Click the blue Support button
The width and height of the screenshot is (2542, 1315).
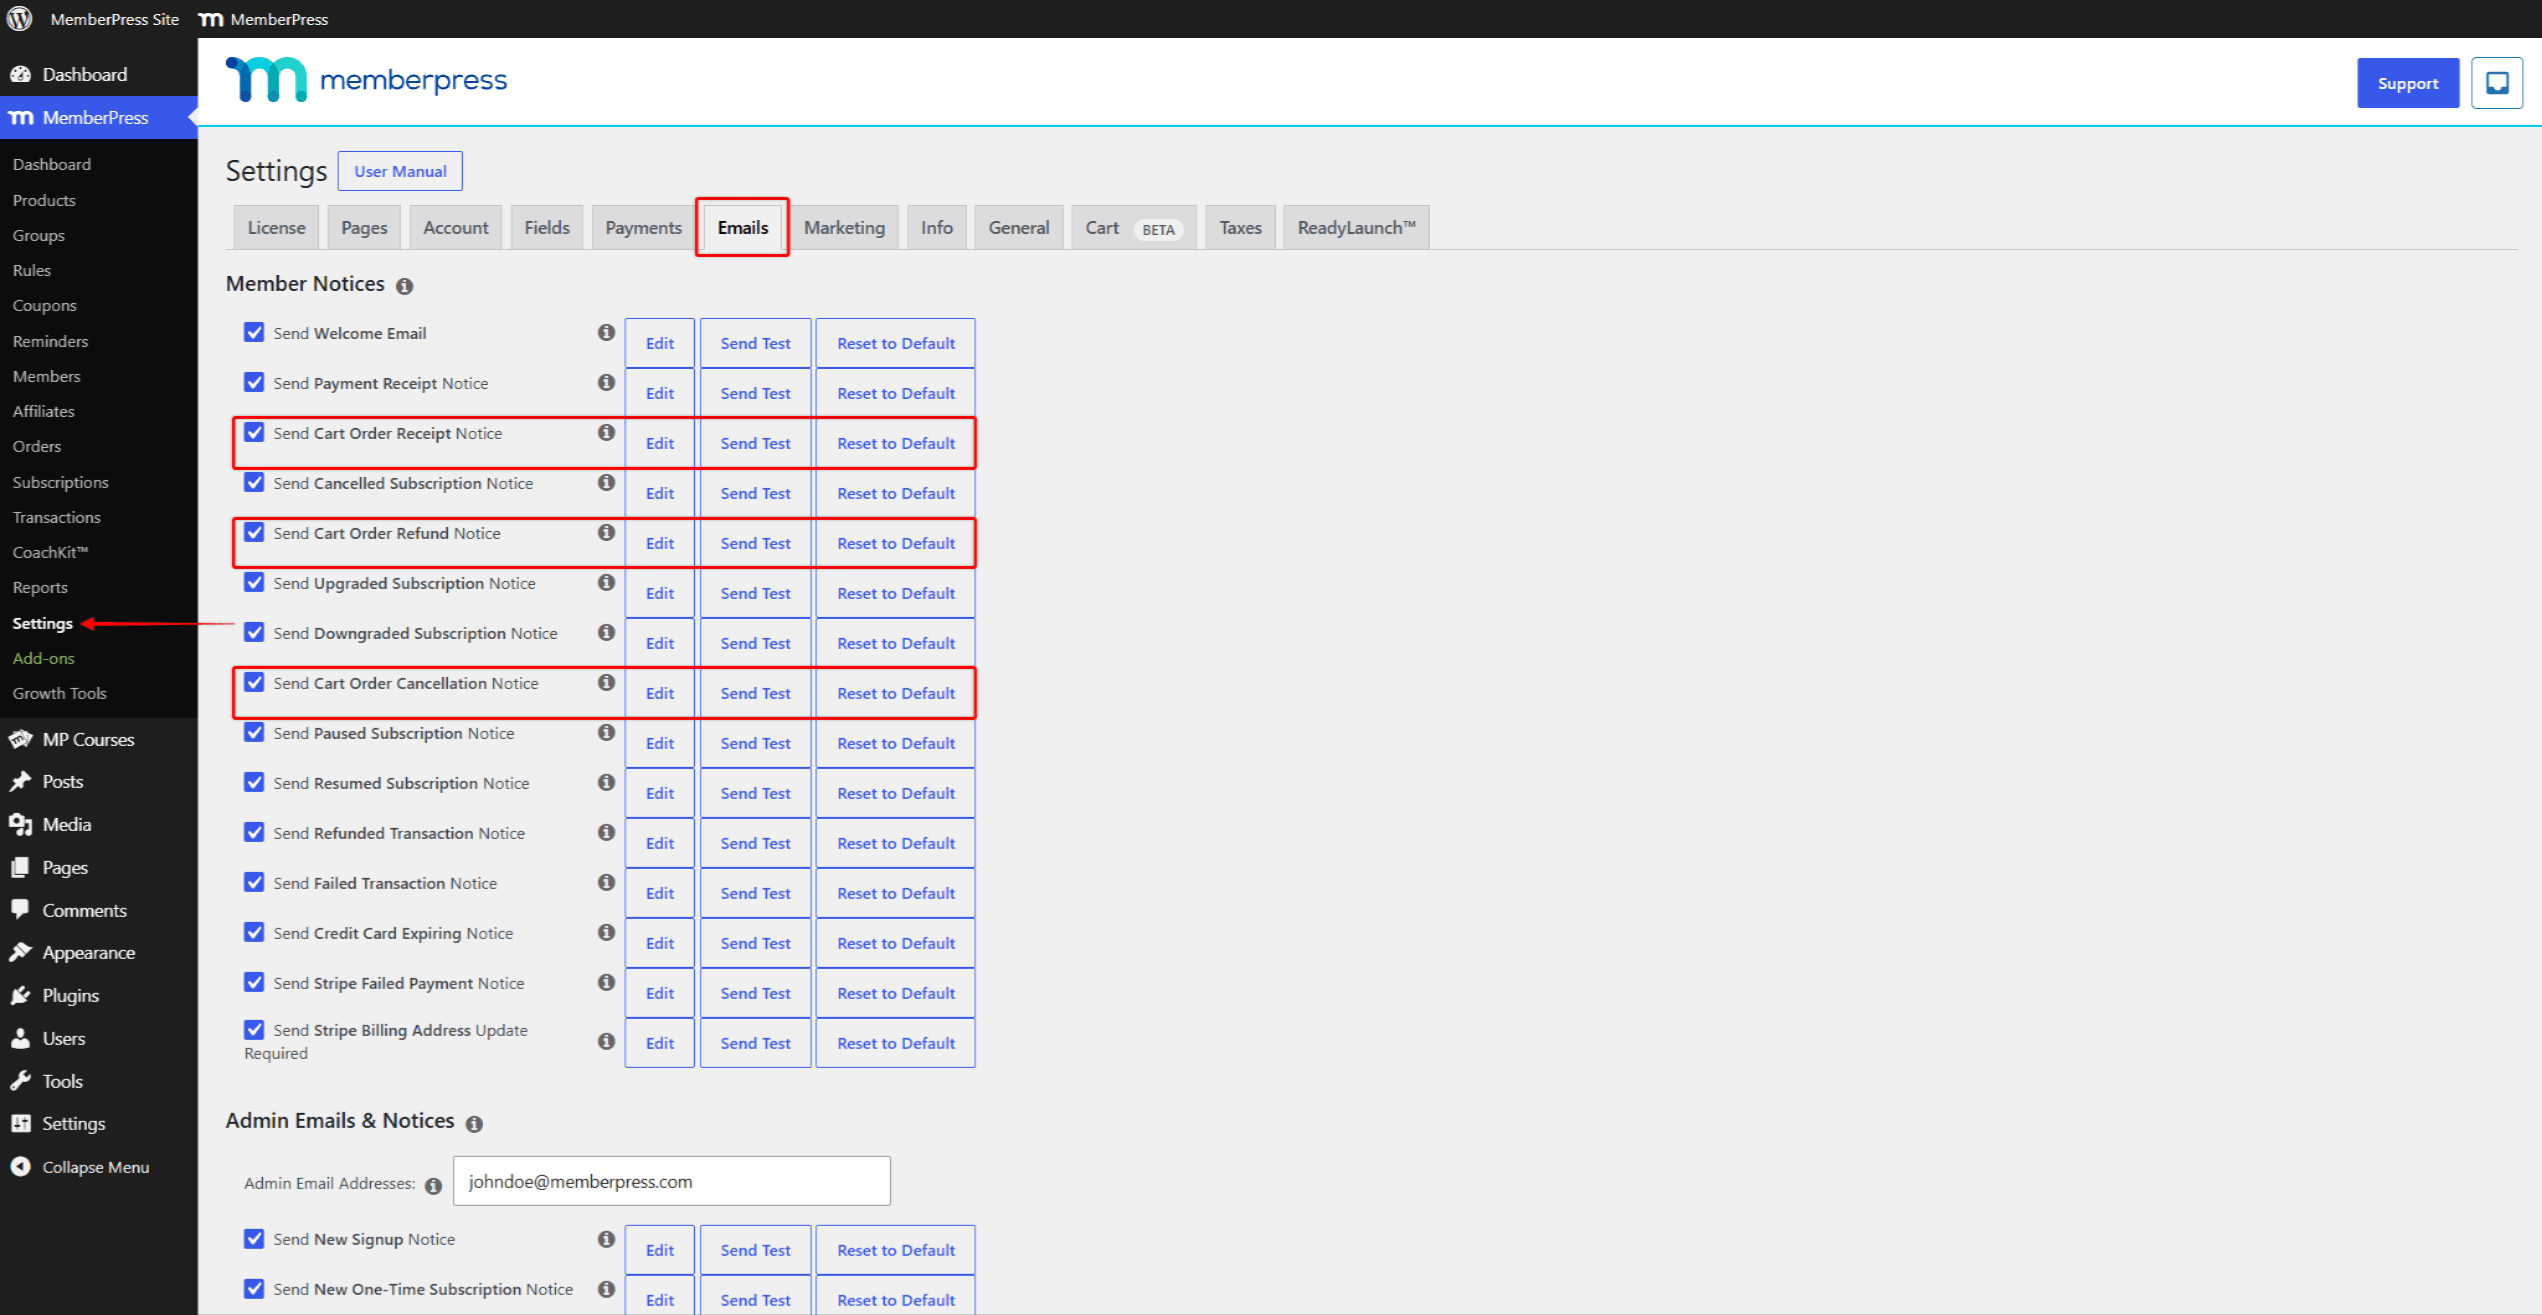click(2407, 83)
